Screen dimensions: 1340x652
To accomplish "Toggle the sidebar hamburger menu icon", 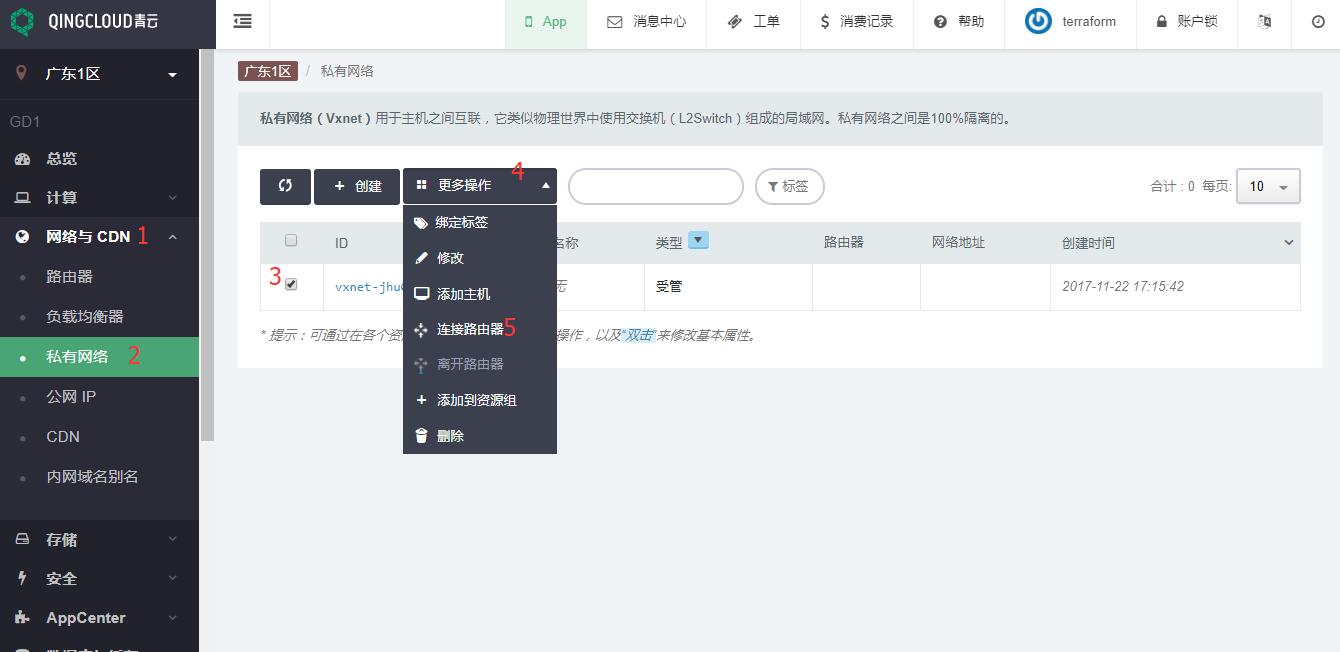I will [x=242, y=21].
